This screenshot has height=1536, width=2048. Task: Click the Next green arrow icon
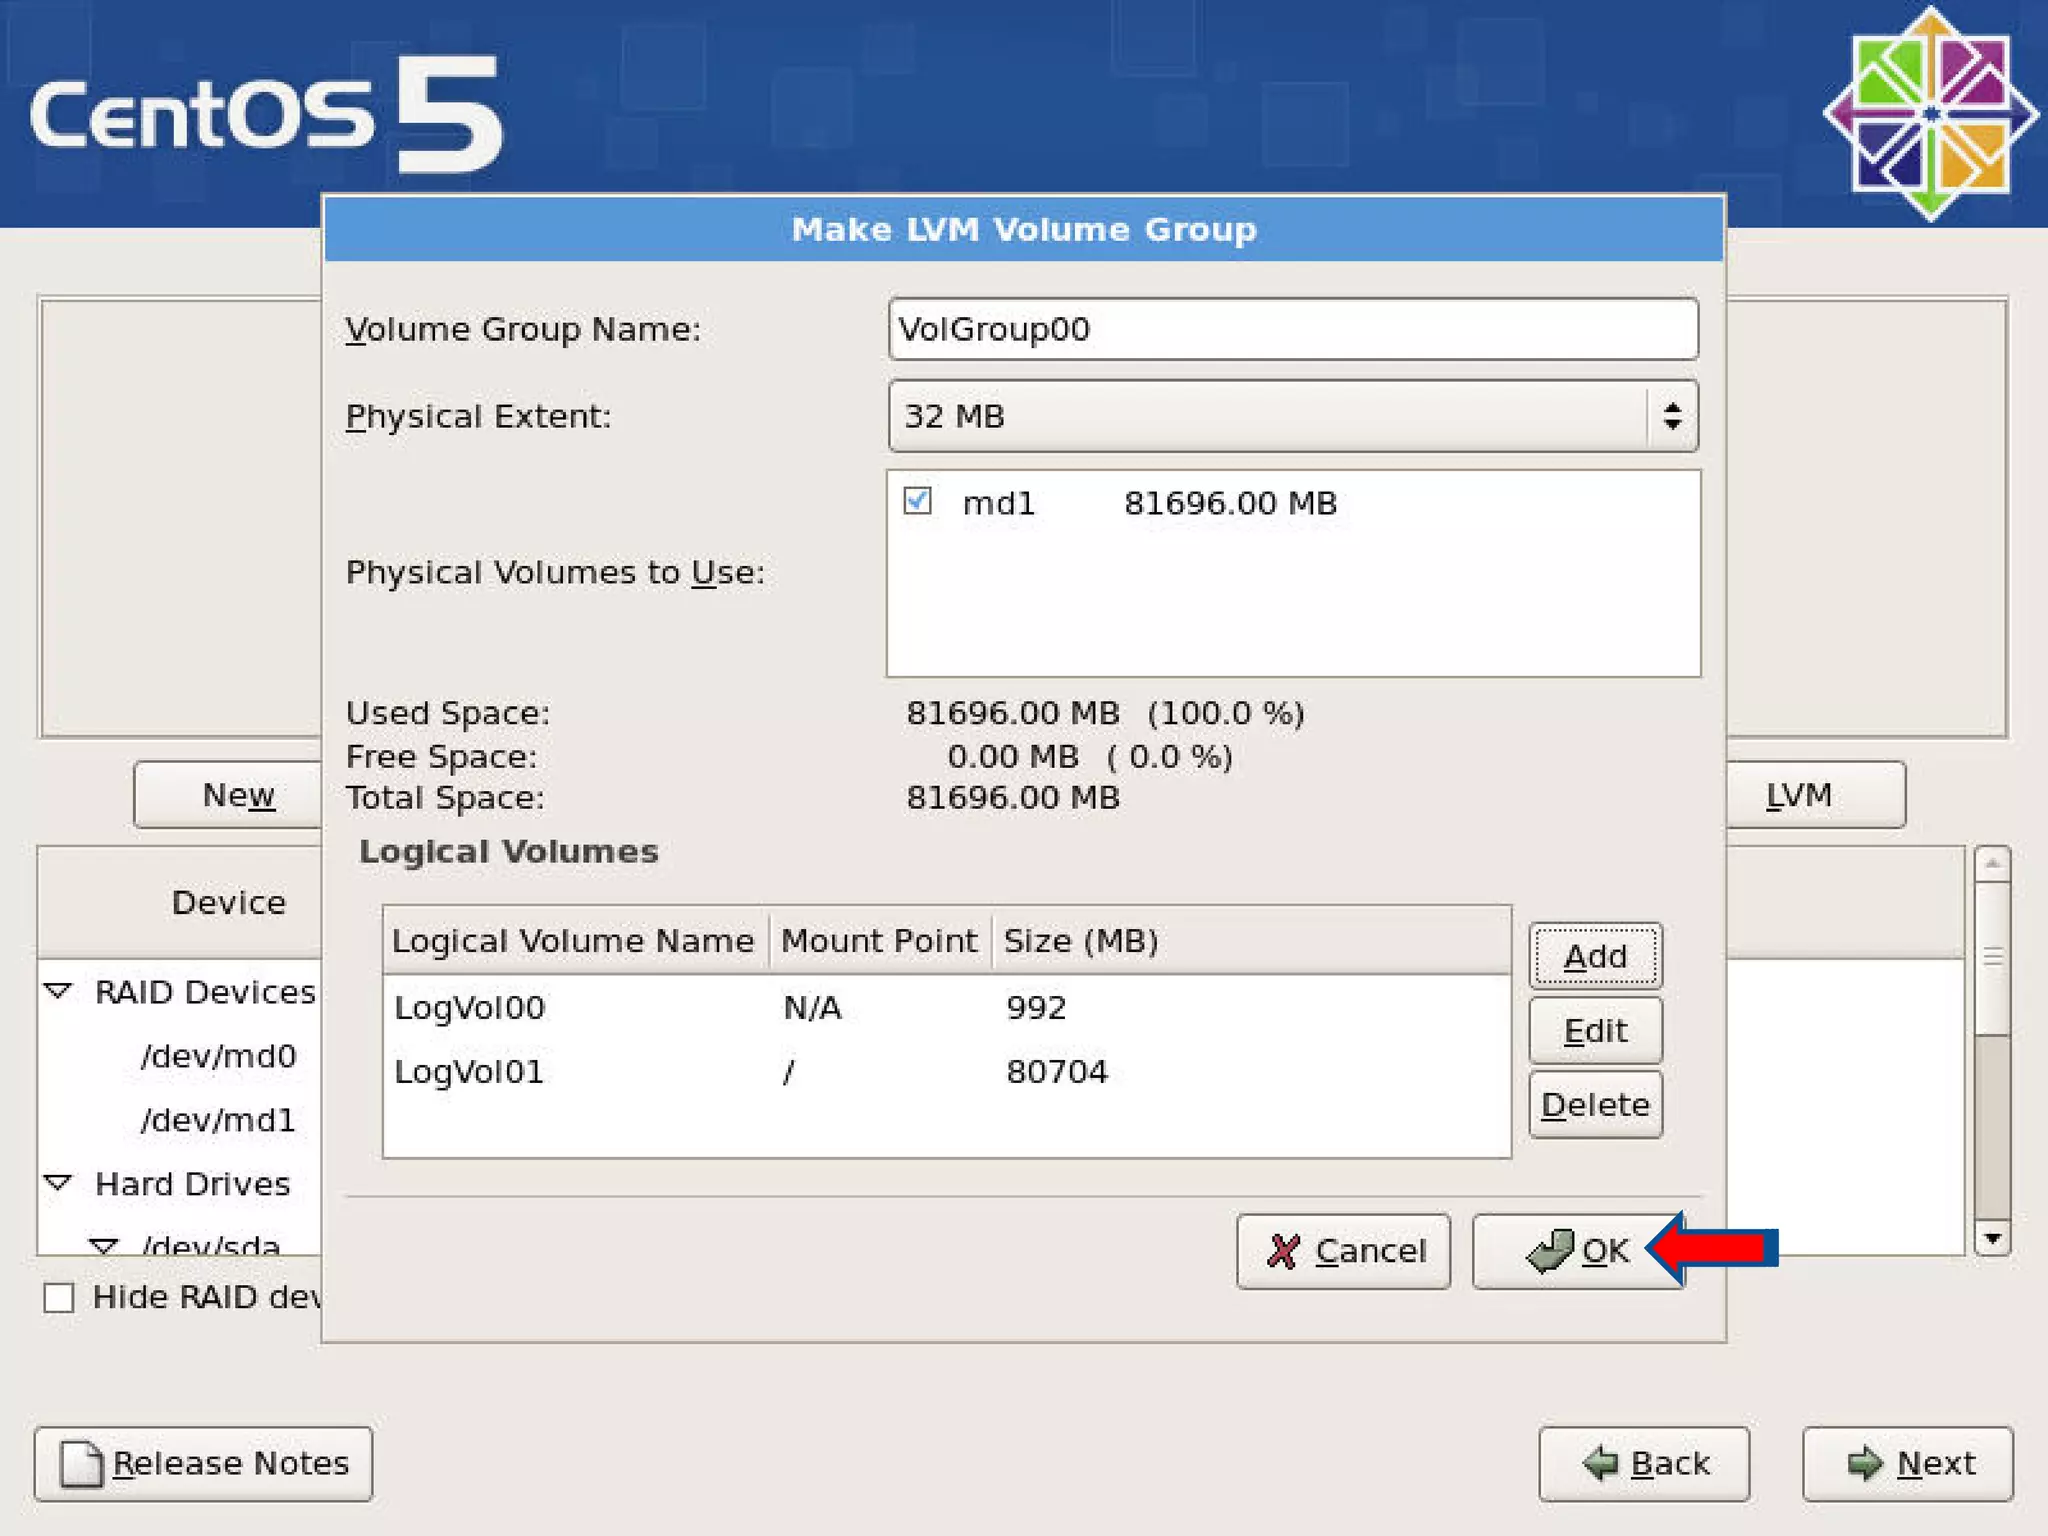[x=1865, y=1463]
